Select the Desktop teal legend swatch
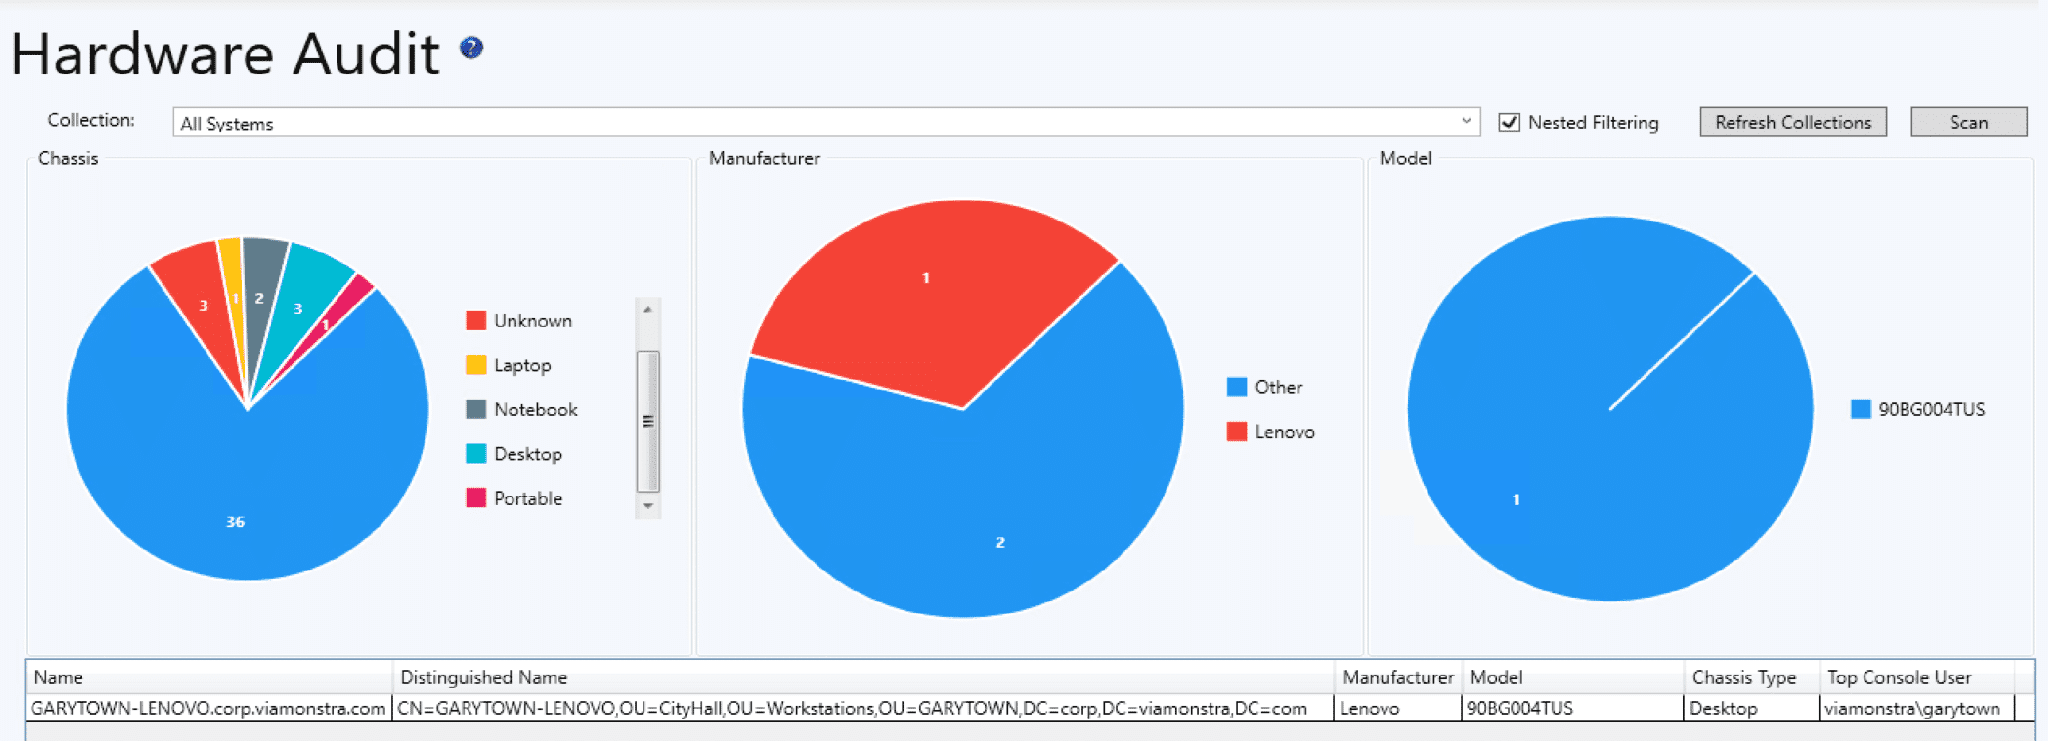This screenshot has height=741, width=2048. [x=476, y=453]
